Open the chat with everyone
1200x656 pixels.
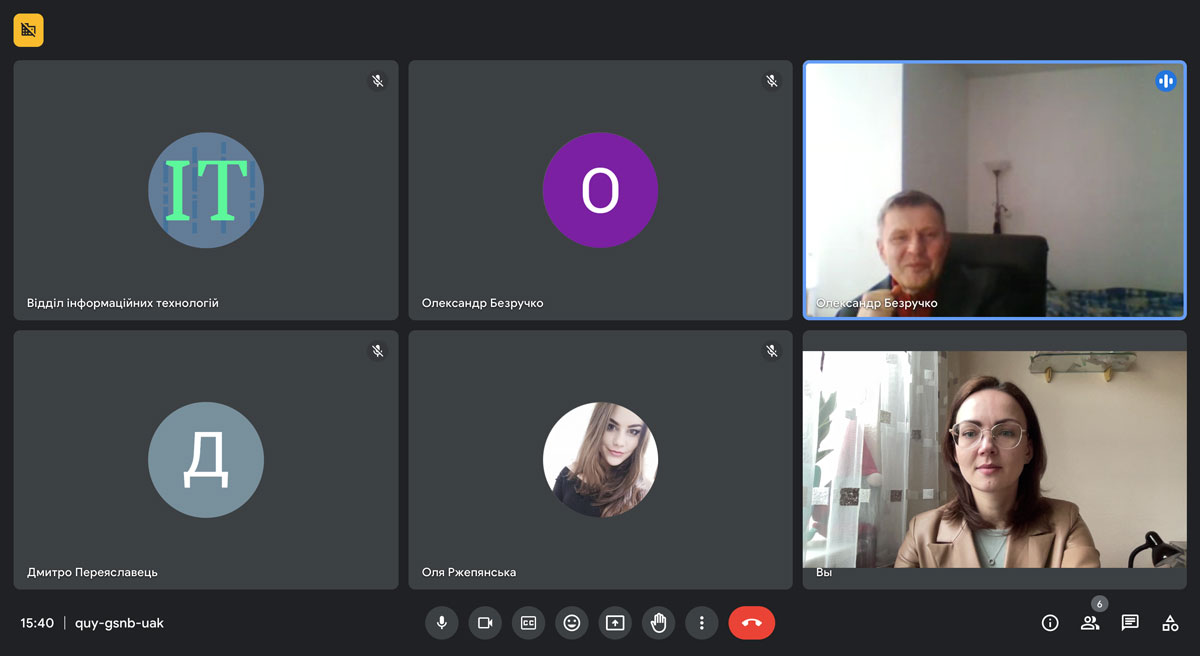pyautogui.click(x=1130, y=623)
